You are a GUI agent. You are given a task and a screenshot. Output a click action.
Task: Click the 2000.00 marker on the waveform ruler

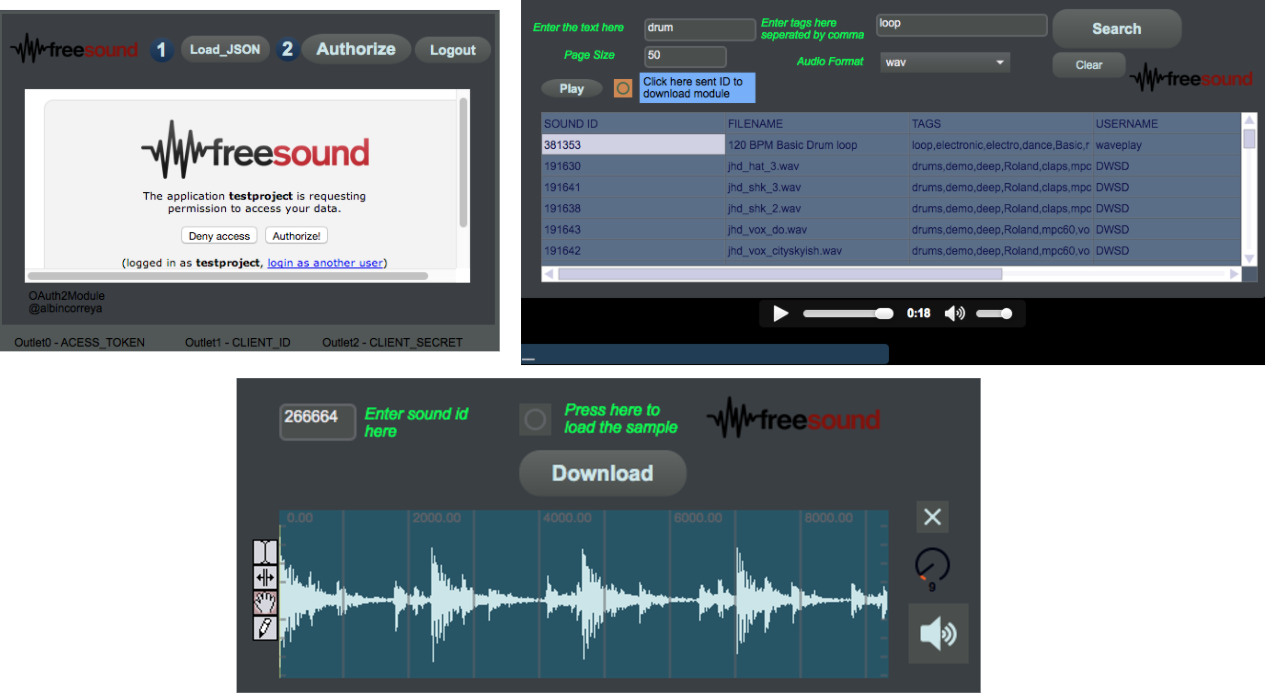437,518
